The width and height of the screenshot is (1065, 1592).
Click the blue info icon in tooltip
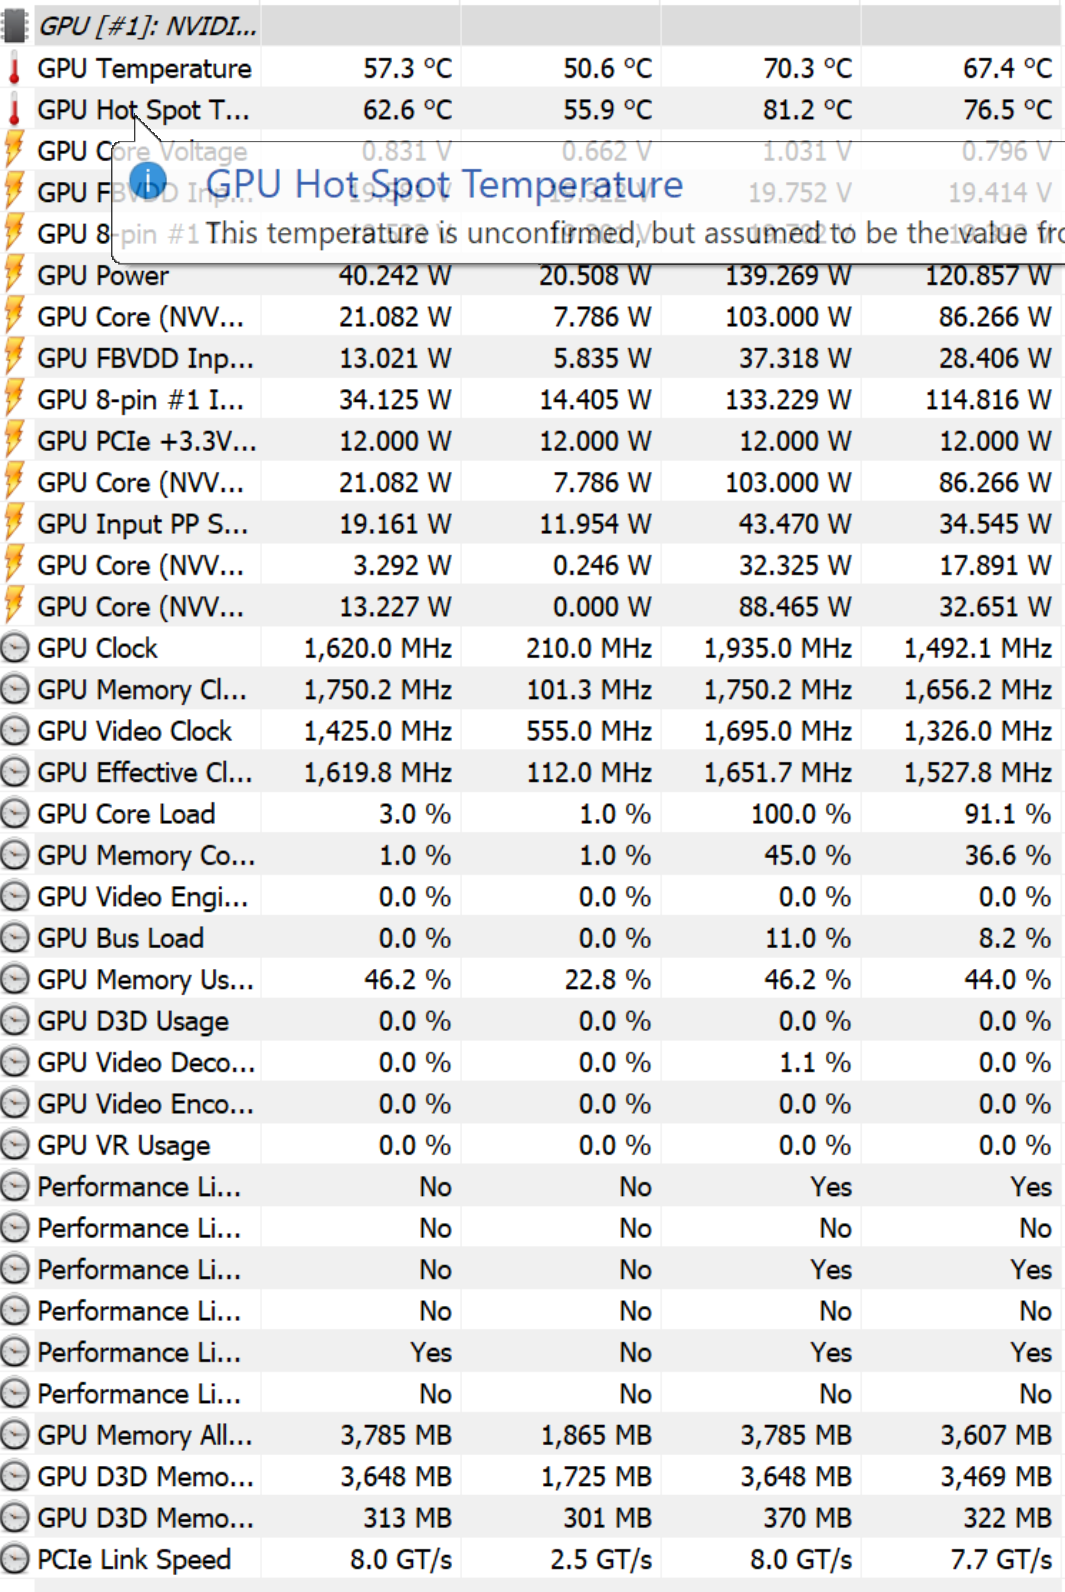(x=149, y=181)
